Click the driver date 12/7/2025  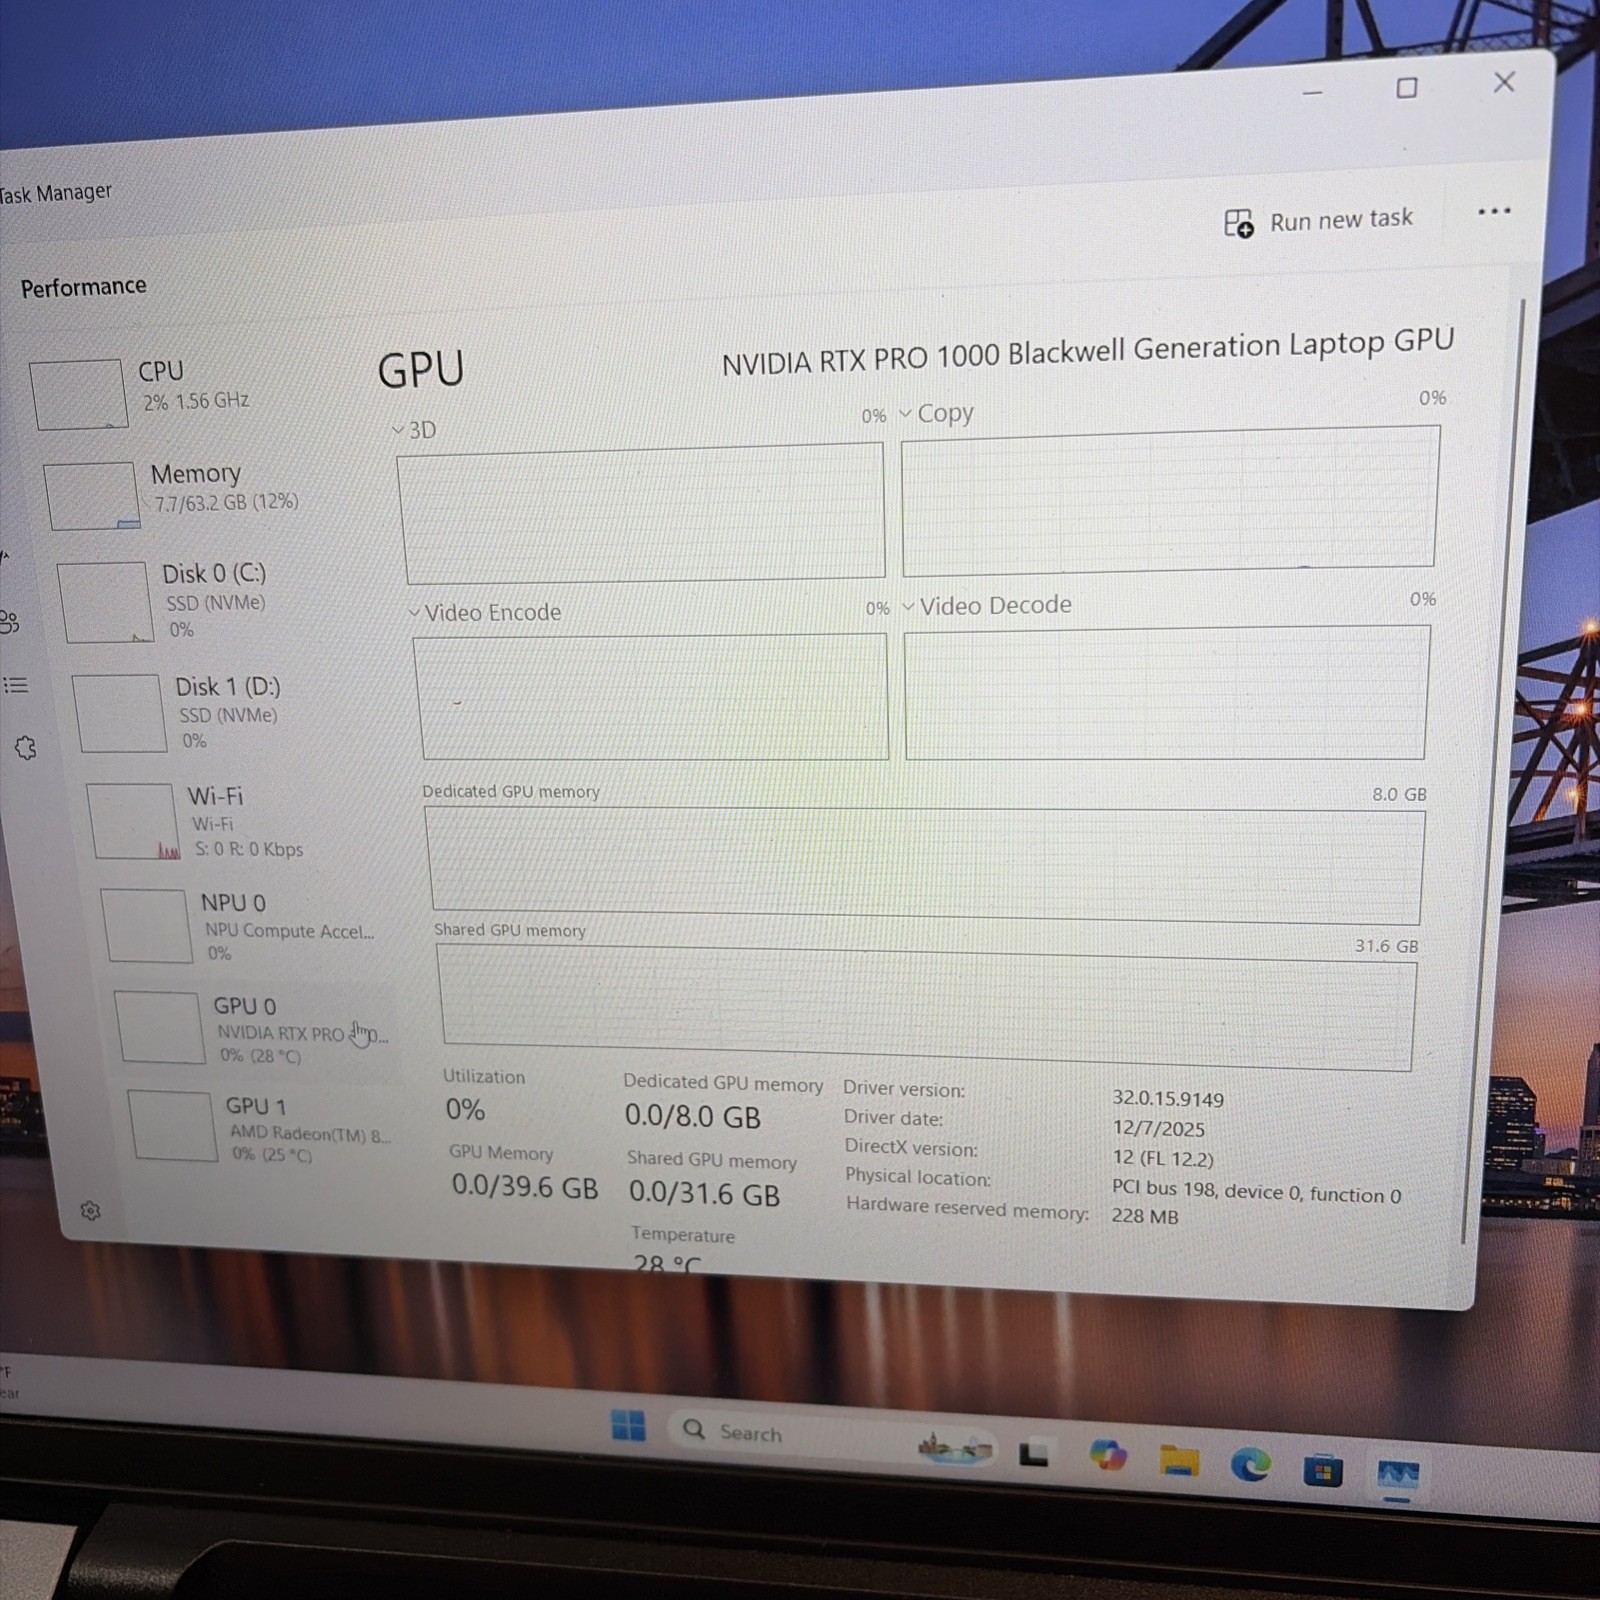1158,1129
